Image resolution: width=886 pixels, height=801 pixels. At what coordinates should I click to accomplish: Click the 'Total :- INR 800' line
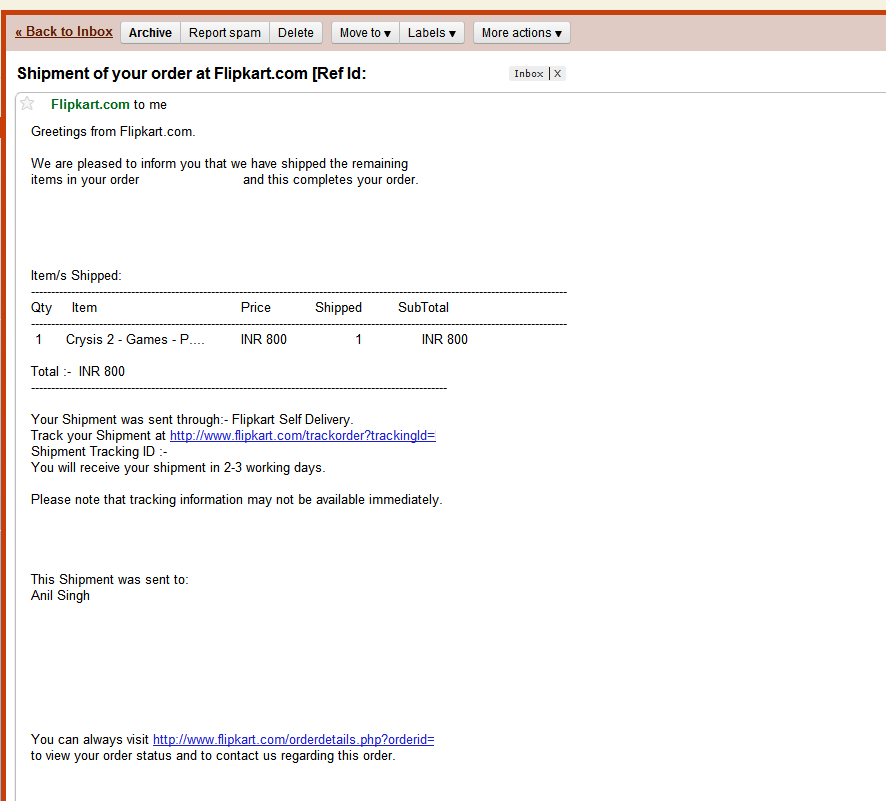tap(78, 372)
